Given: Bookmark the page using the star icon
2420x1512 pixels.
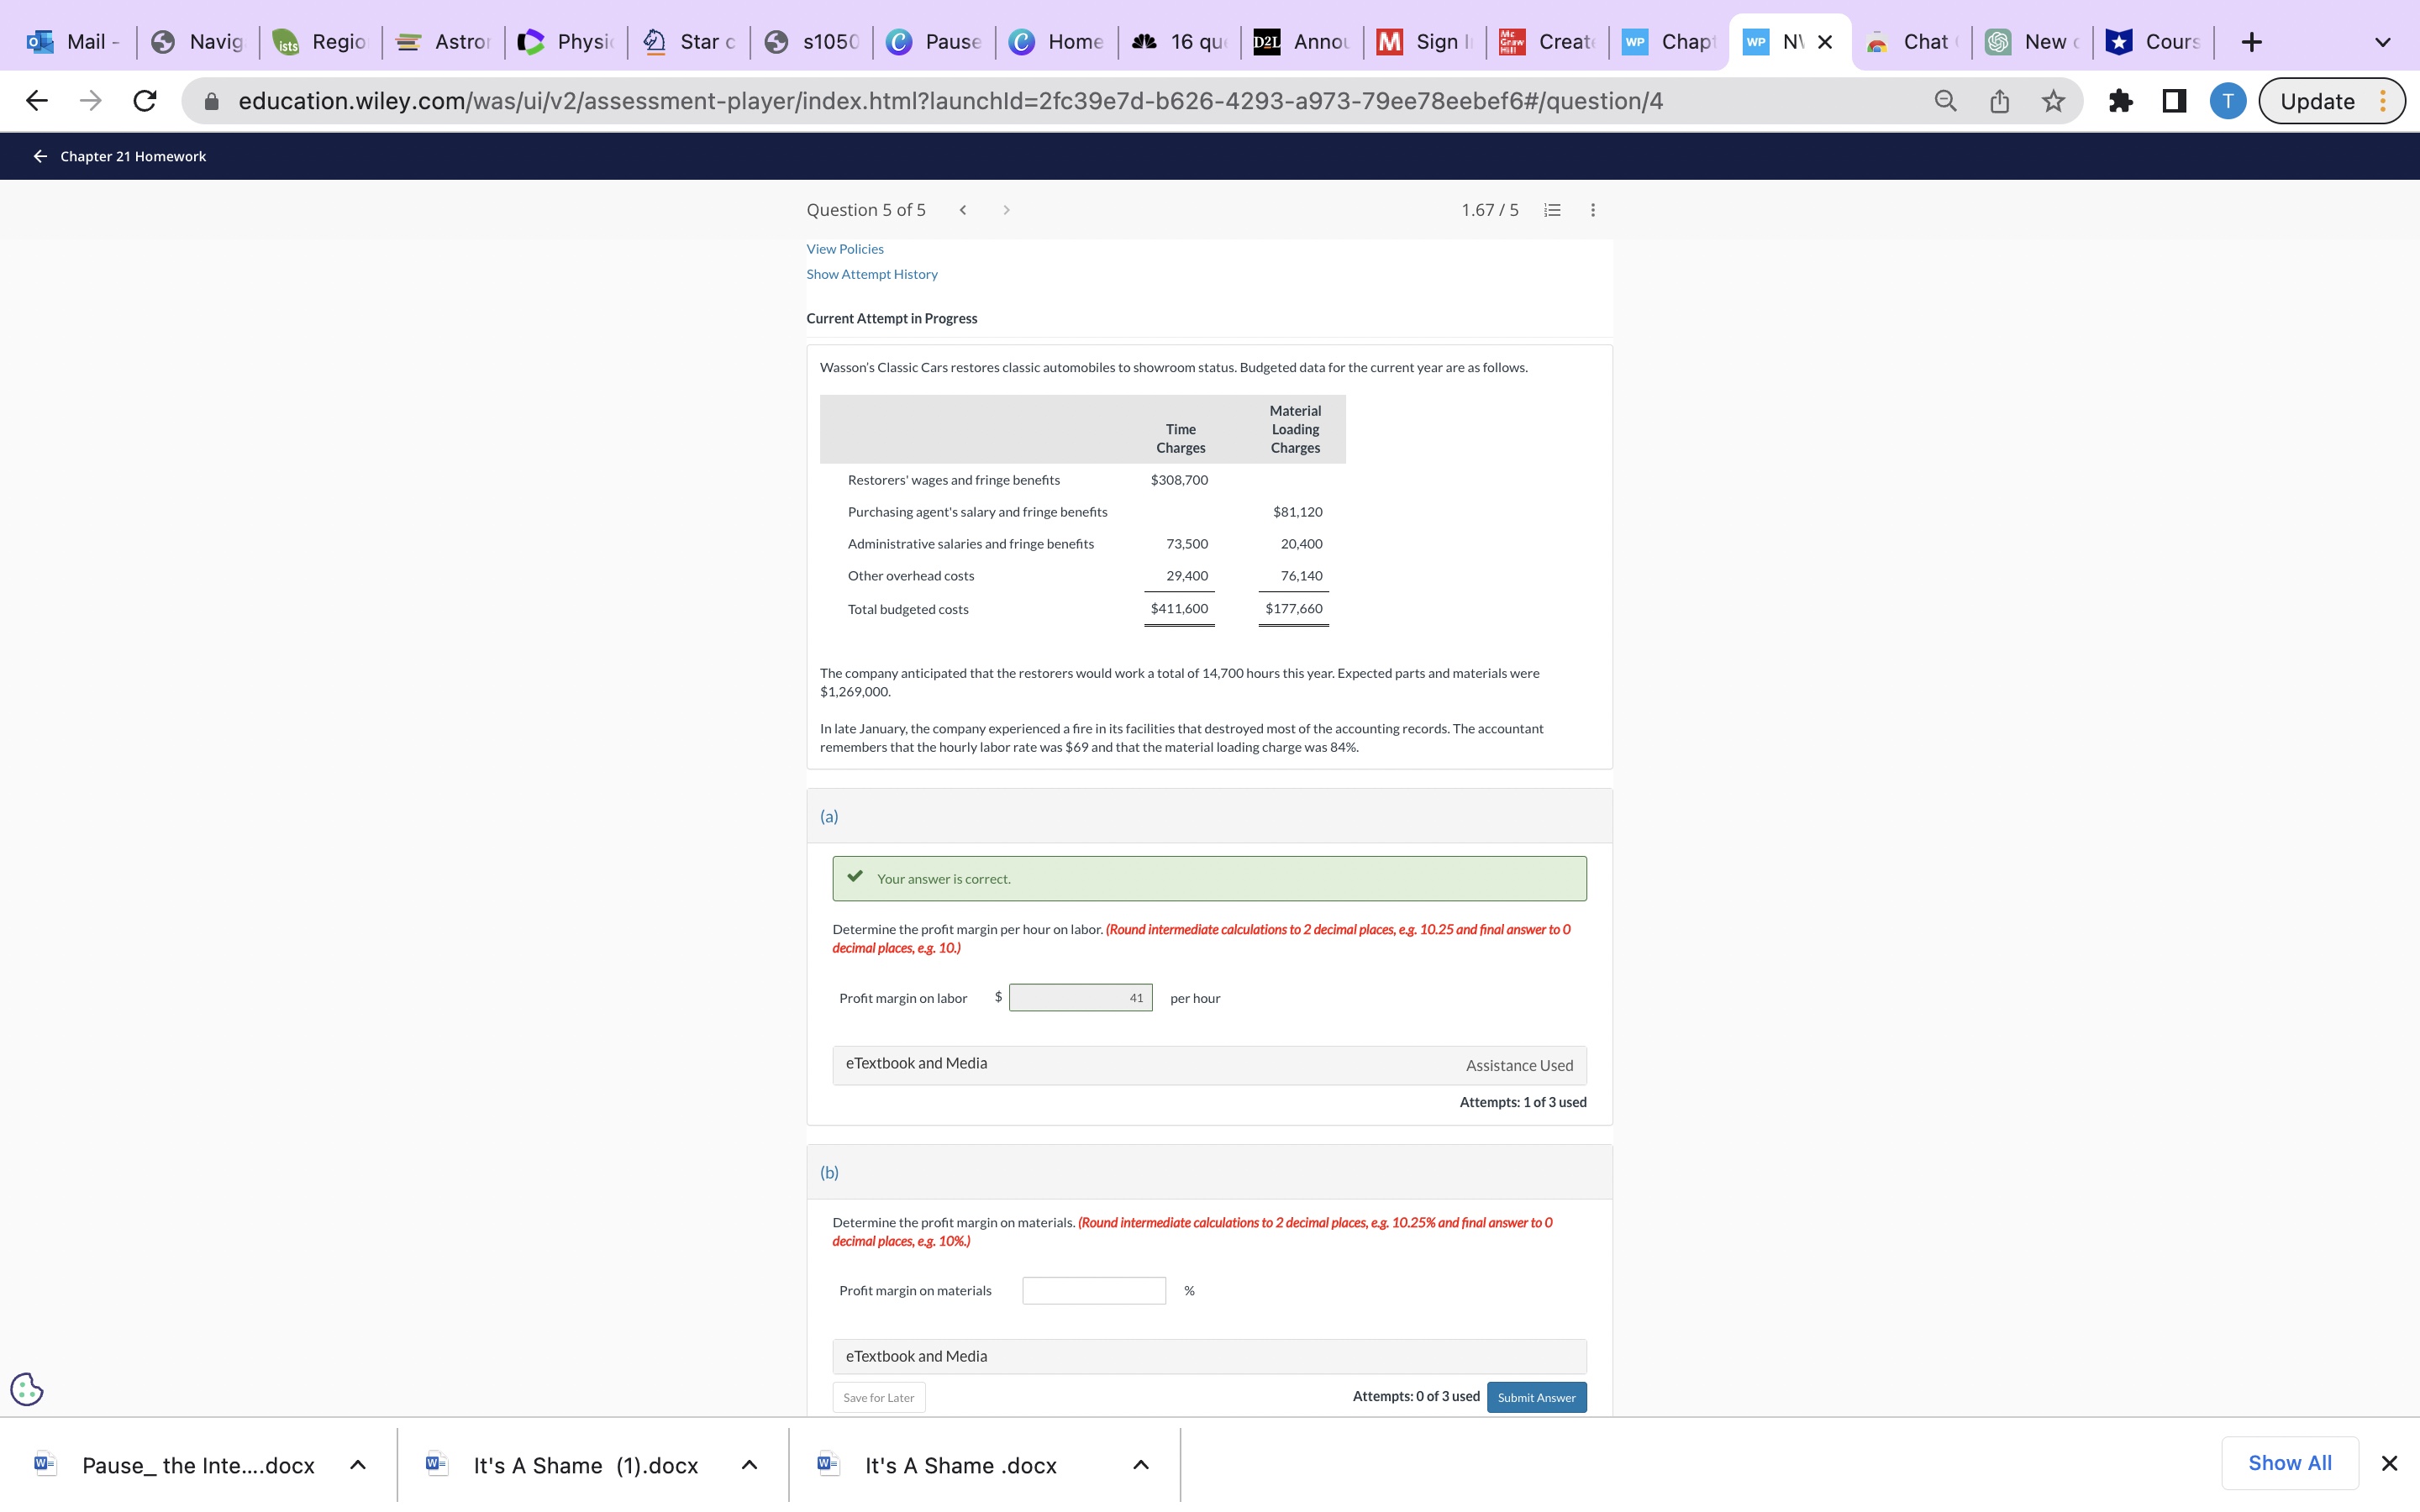Looking at the screenshot, I should click(2052, 100).
